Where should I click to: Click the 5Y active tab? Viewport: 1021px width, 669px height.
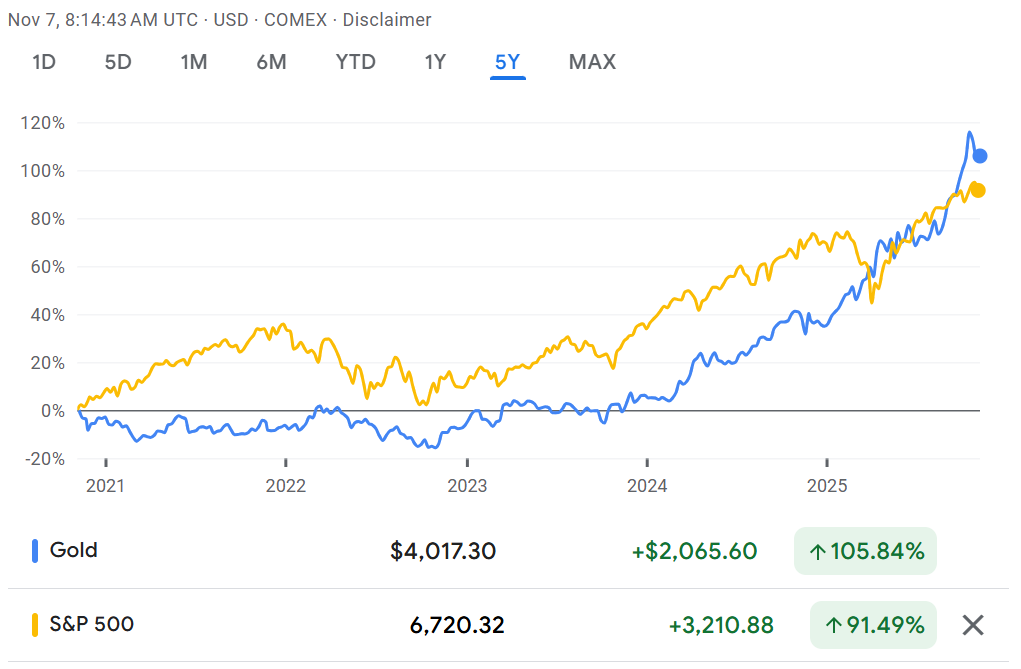click(508, 62)
